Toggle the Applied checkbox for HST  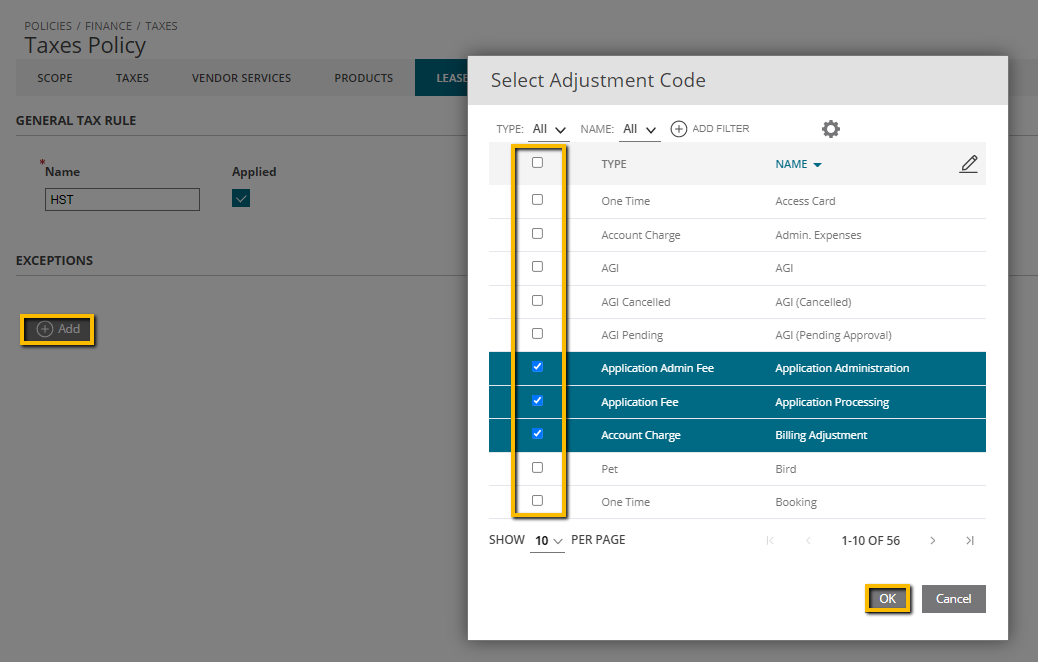[x=241, y=198]
